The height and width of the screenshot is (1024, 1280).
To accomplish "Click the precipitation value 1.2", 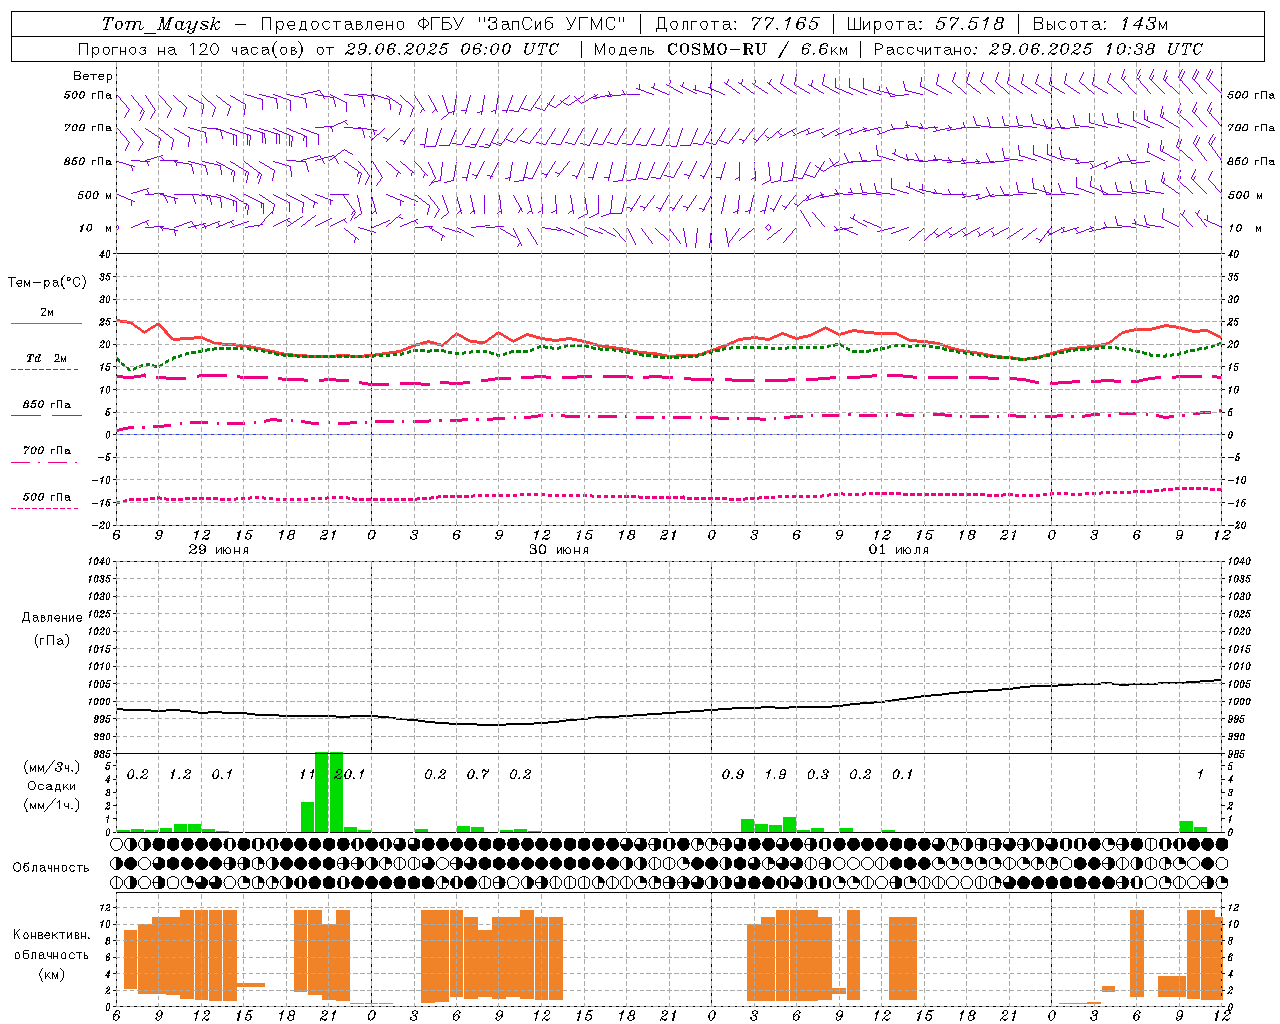I will (180, 775).
